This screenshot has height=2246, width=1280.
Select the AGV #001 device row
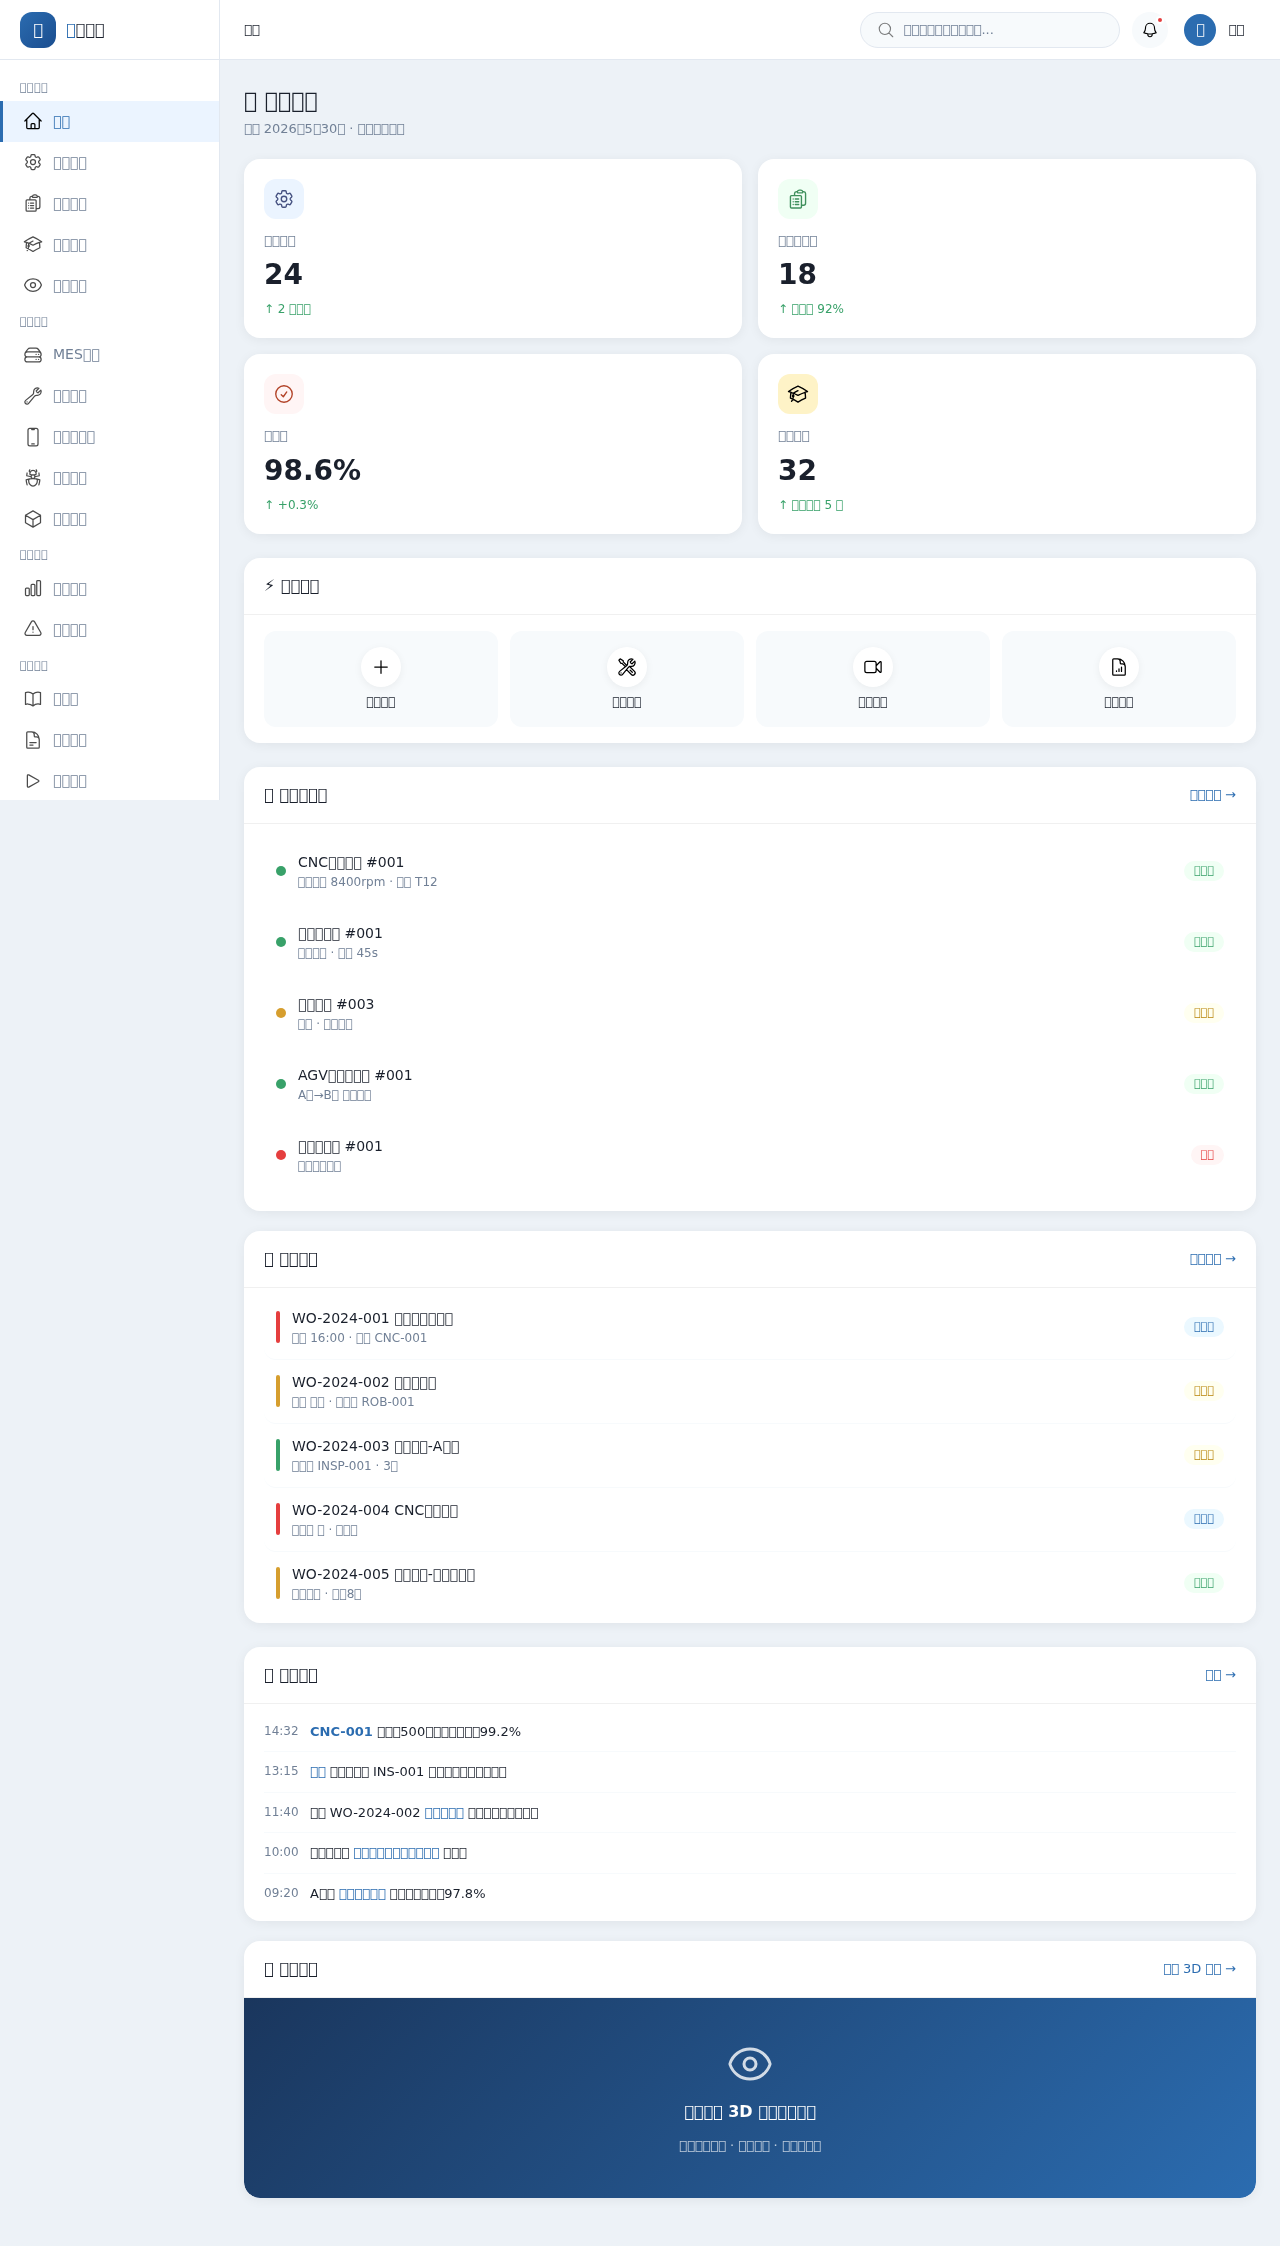pyautogui.click(x=750, y=1084)
